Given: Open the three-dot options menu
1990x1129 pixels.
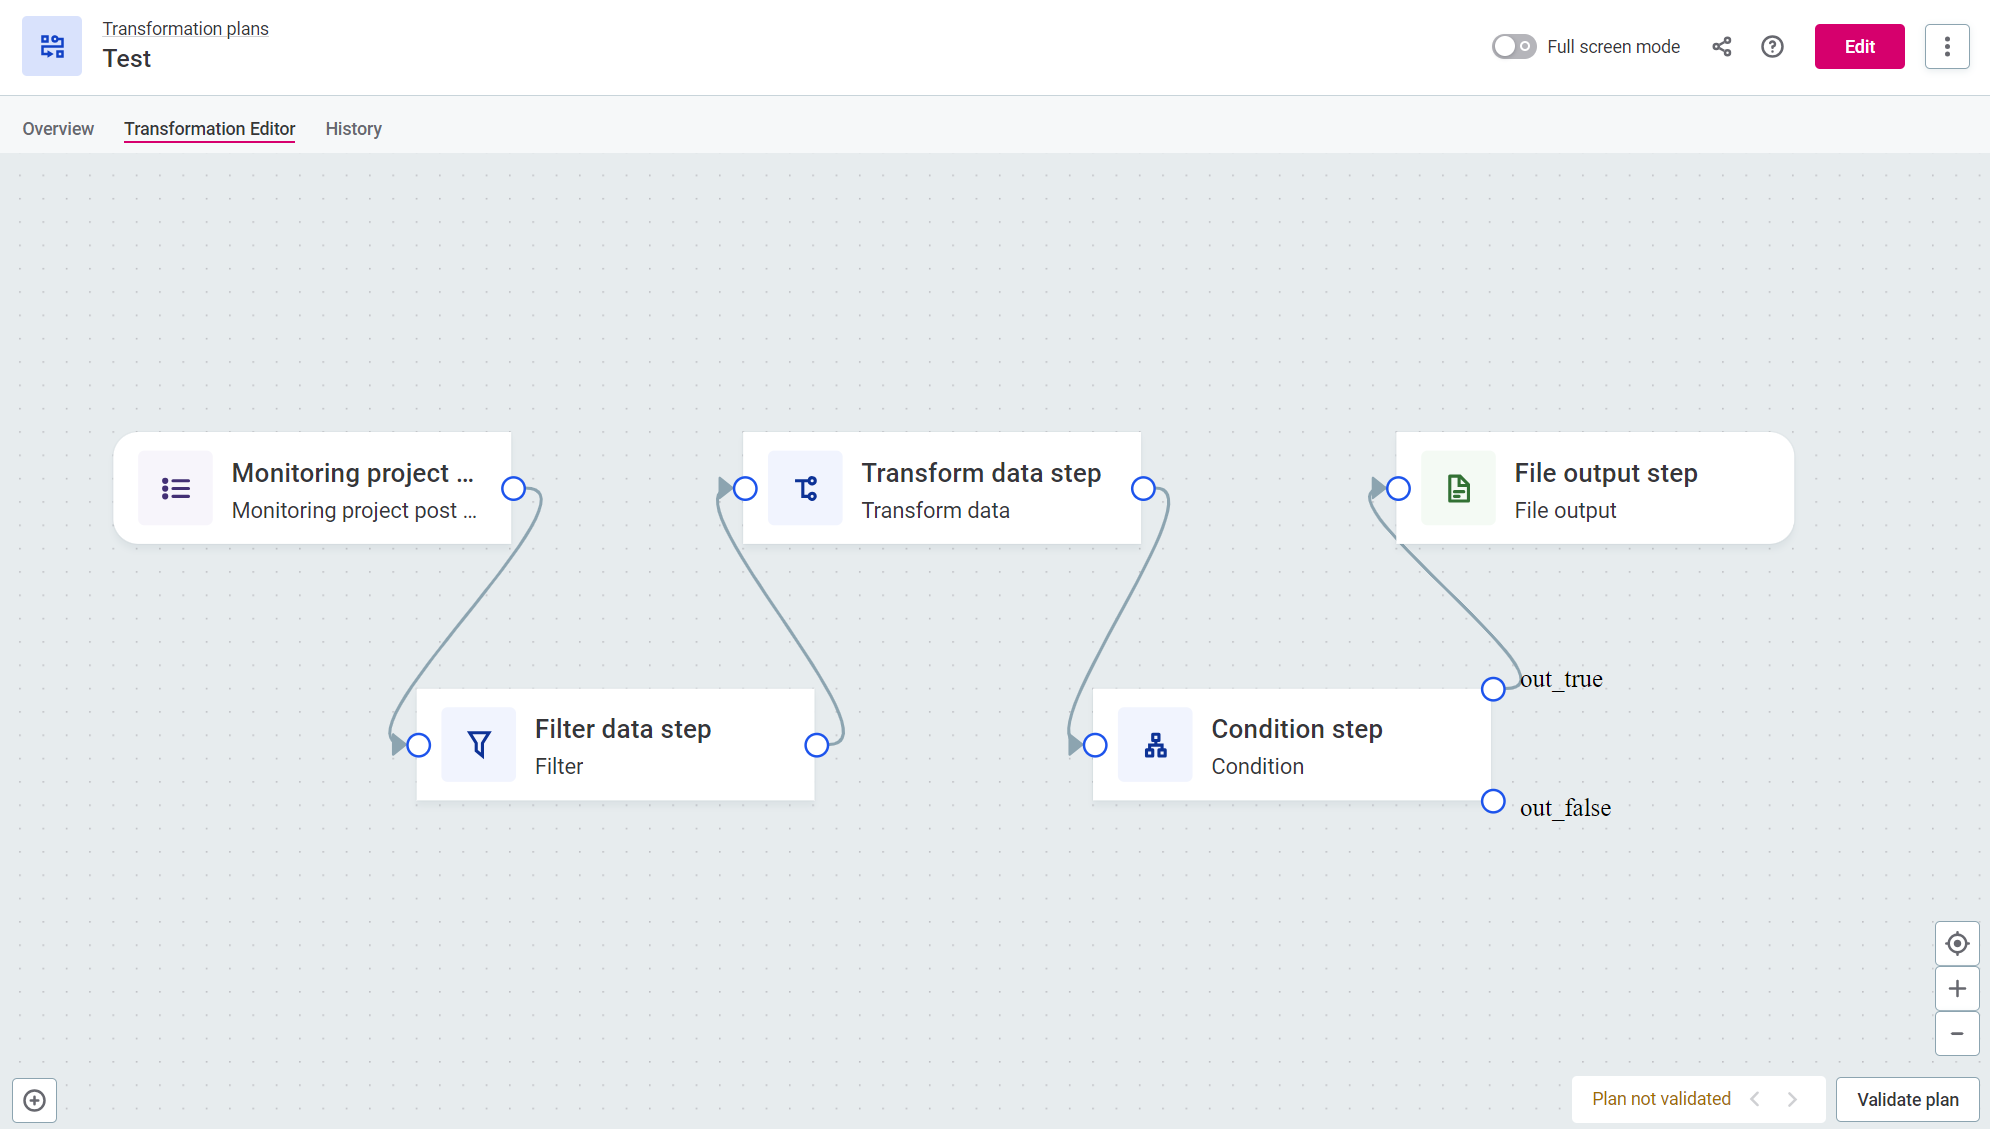Looking at the screenshot, I should pos(1948,46).
